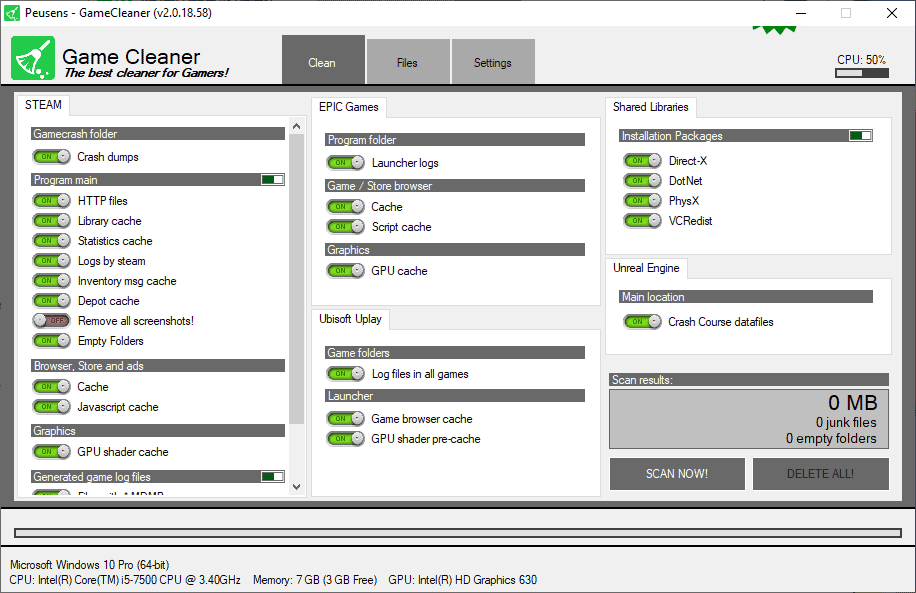Open the Settings tab
Viewport: 916px width, 593px height.
493,61
